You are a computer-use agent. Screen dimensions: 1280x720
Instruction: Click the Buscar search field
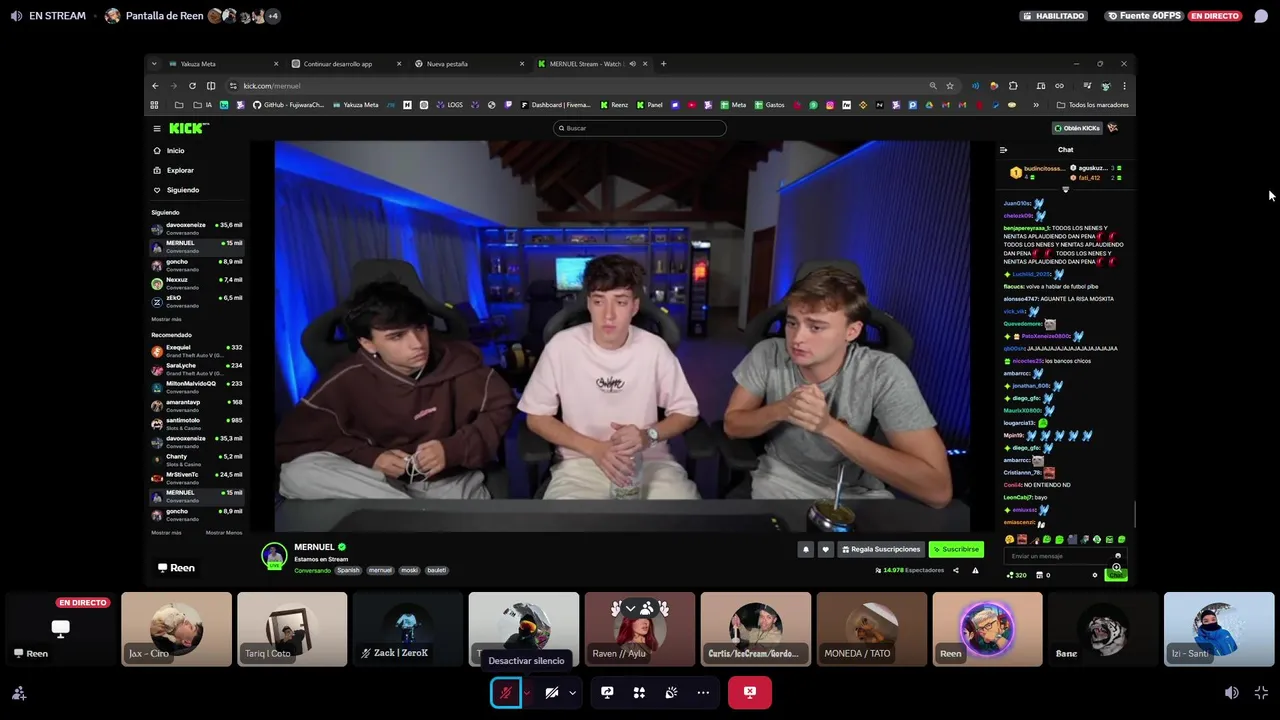pos(640,128)
